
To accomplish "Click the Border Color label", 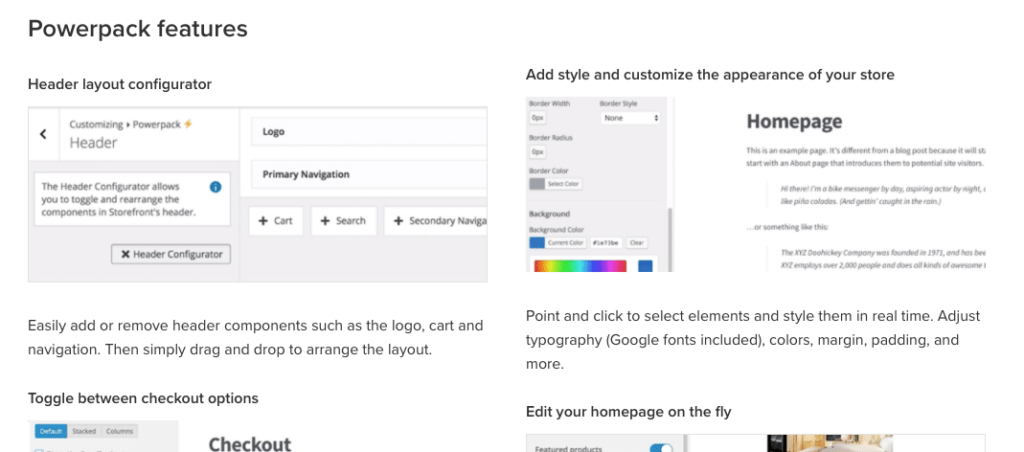I will coord(549,170).
